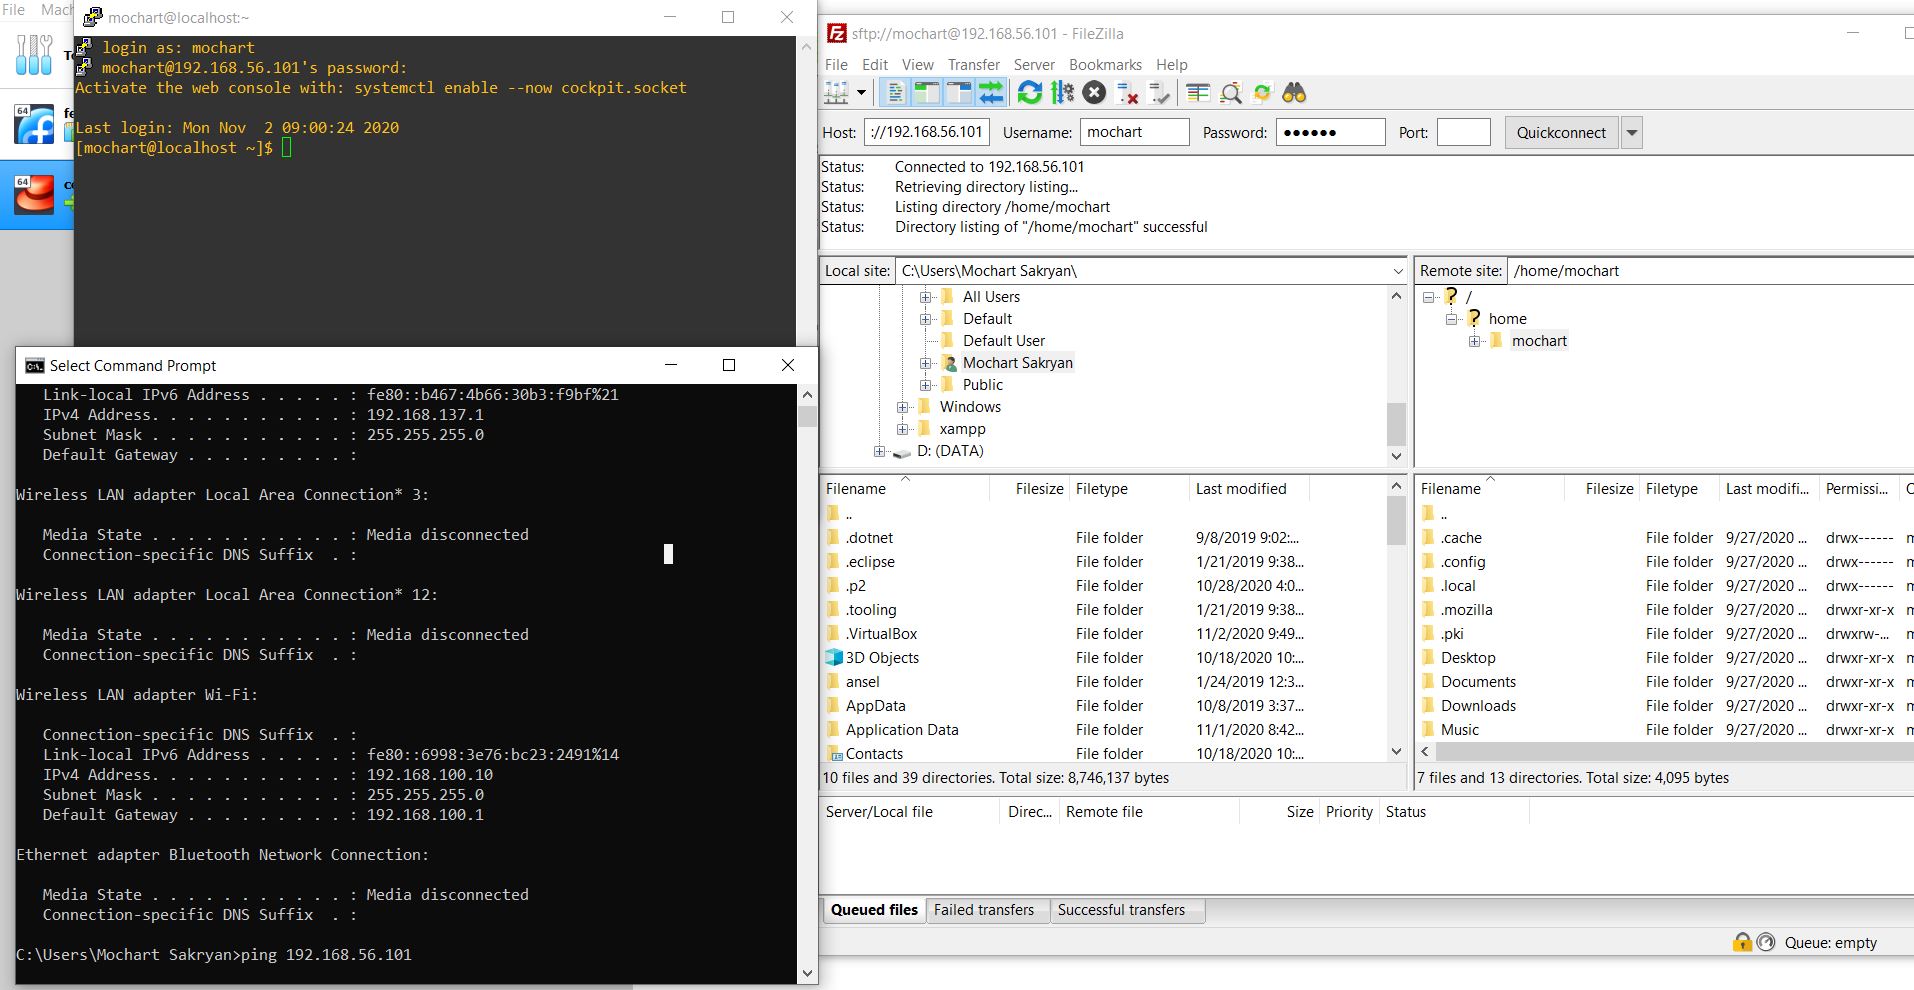Click PuTTY window title icon
The image size is (1914, 990).
(x=92, y=17)
